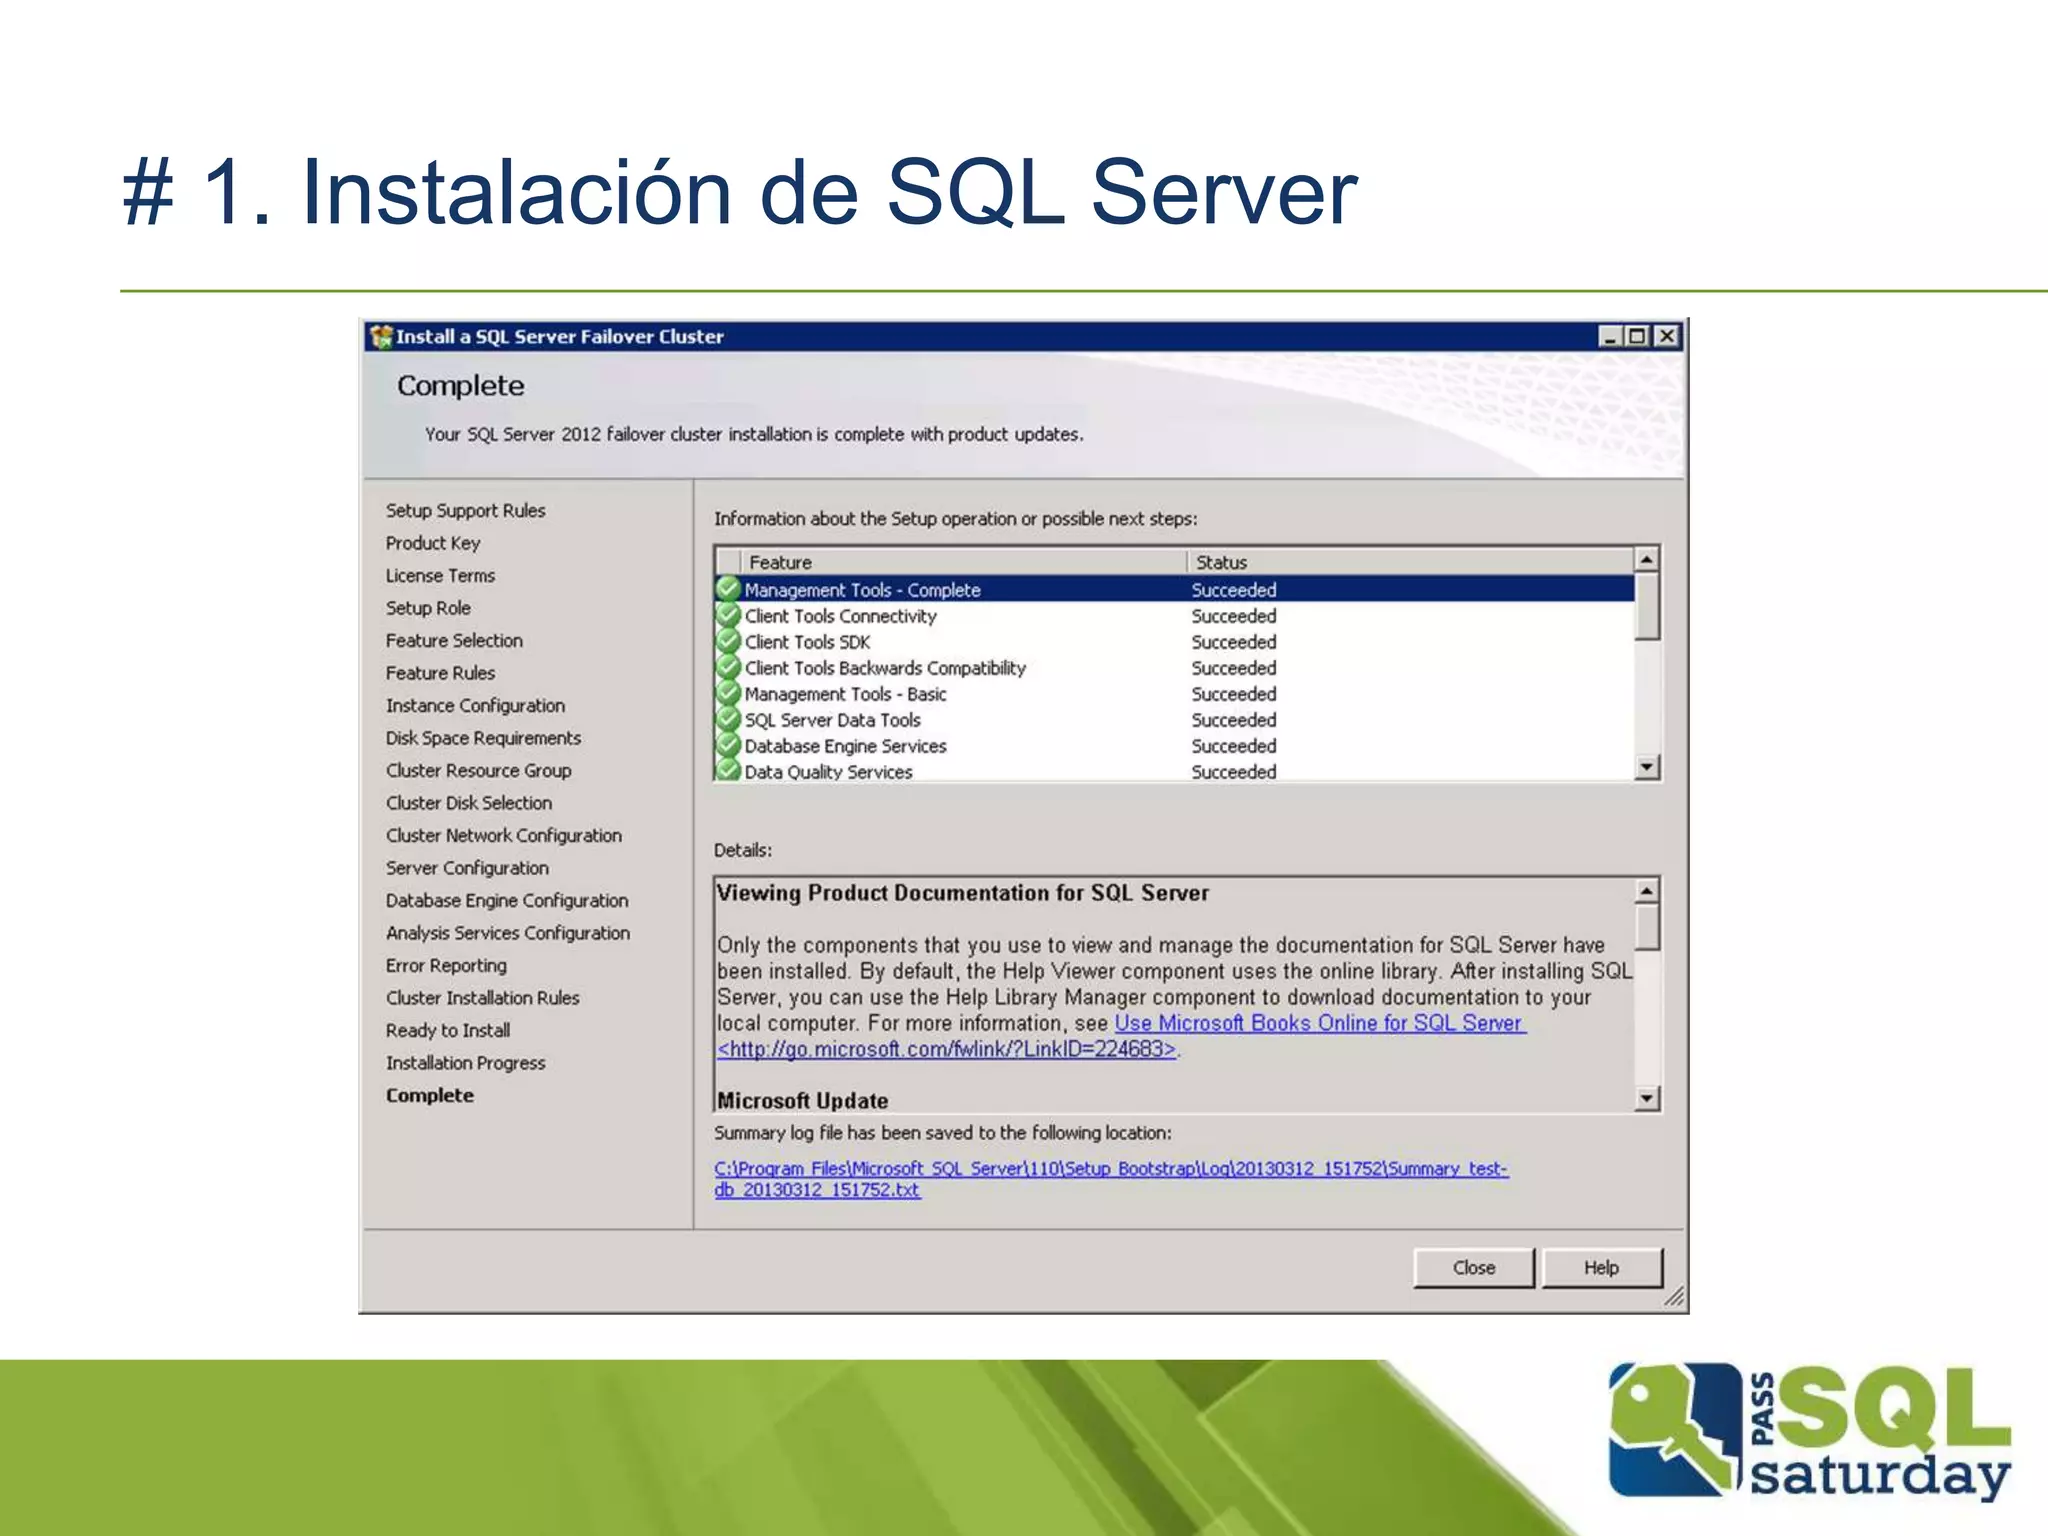Click the Close button

pyautogui.click(x=1473, y=1267)
